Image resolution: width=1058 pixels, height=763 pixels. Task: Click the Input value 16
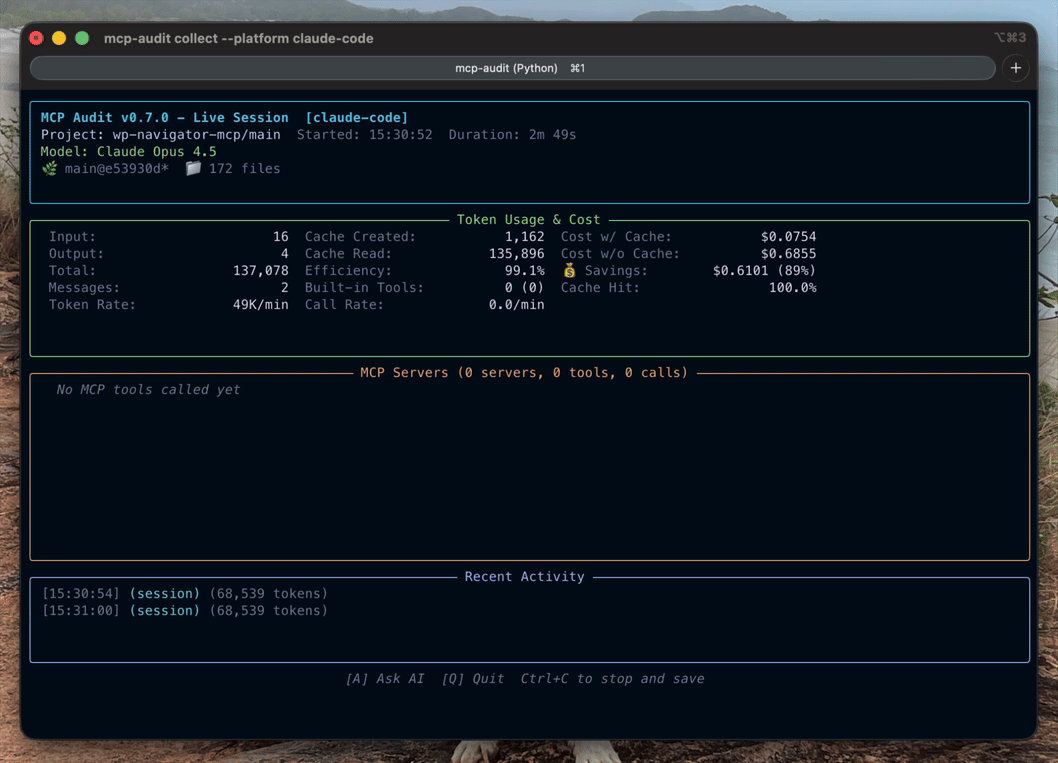click(281, 237)
